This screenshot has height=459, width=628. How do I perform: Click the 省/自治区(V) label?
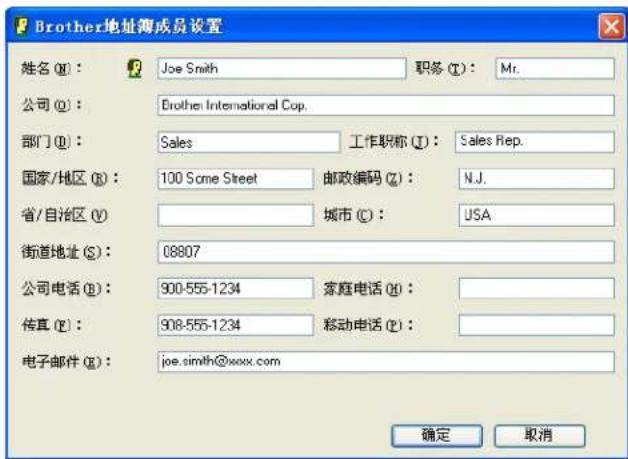point(64,215)
